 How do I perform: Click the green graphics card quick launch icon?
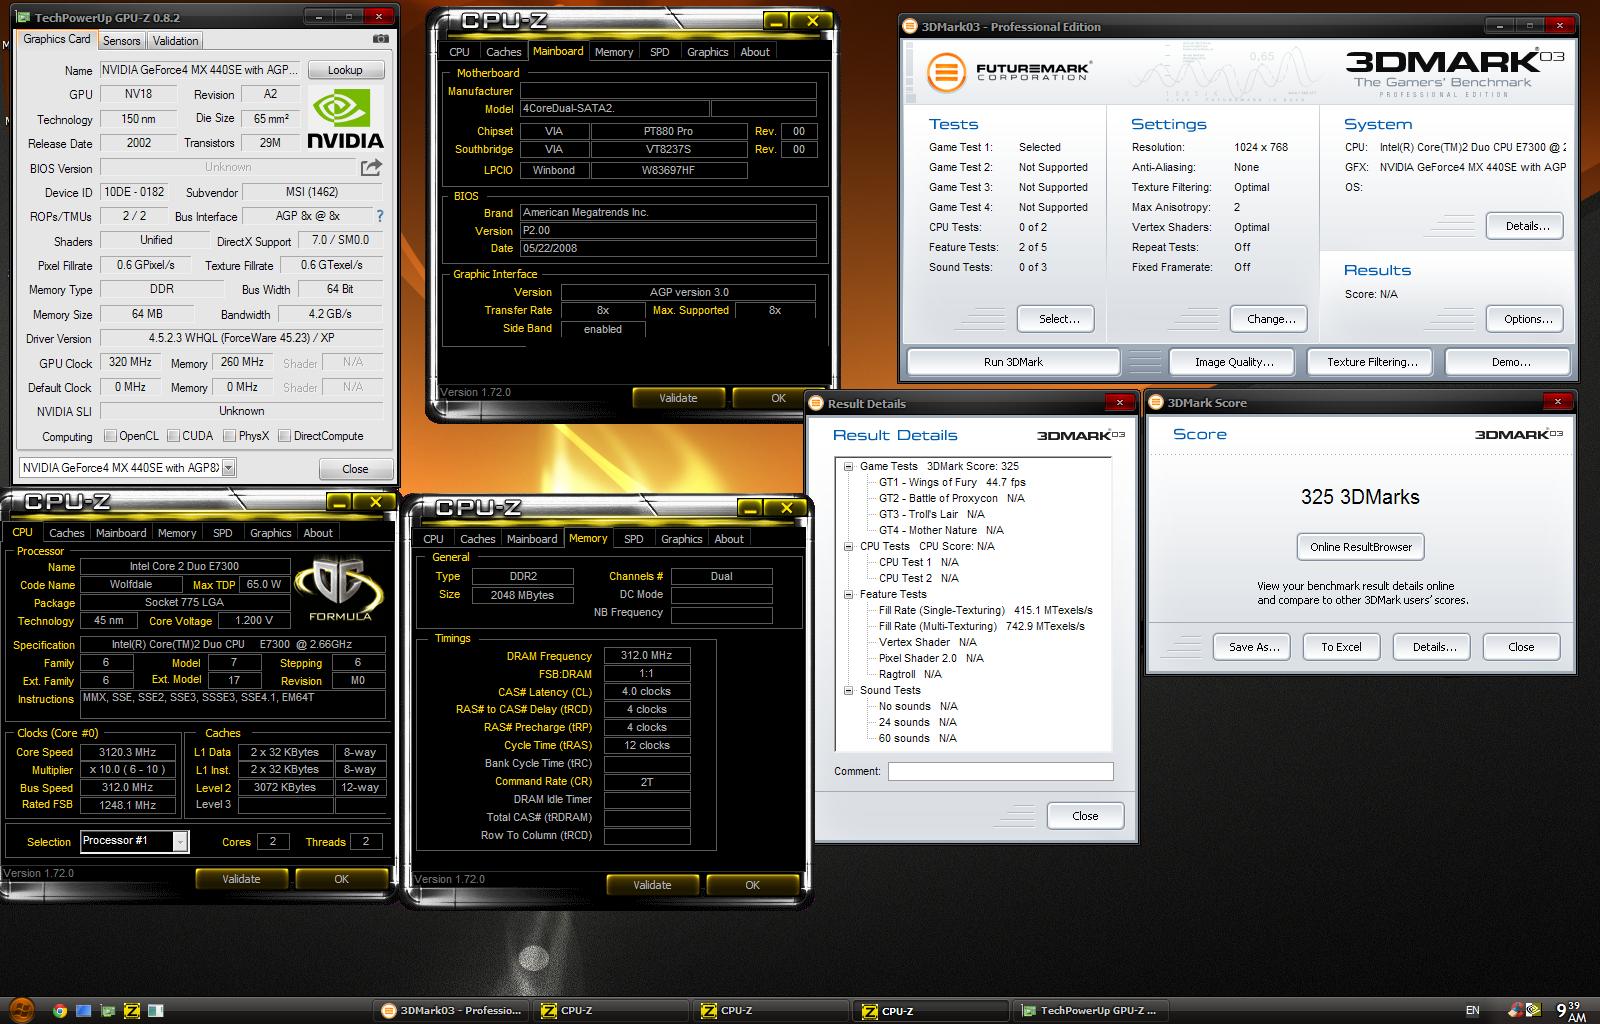point(108,1010)
